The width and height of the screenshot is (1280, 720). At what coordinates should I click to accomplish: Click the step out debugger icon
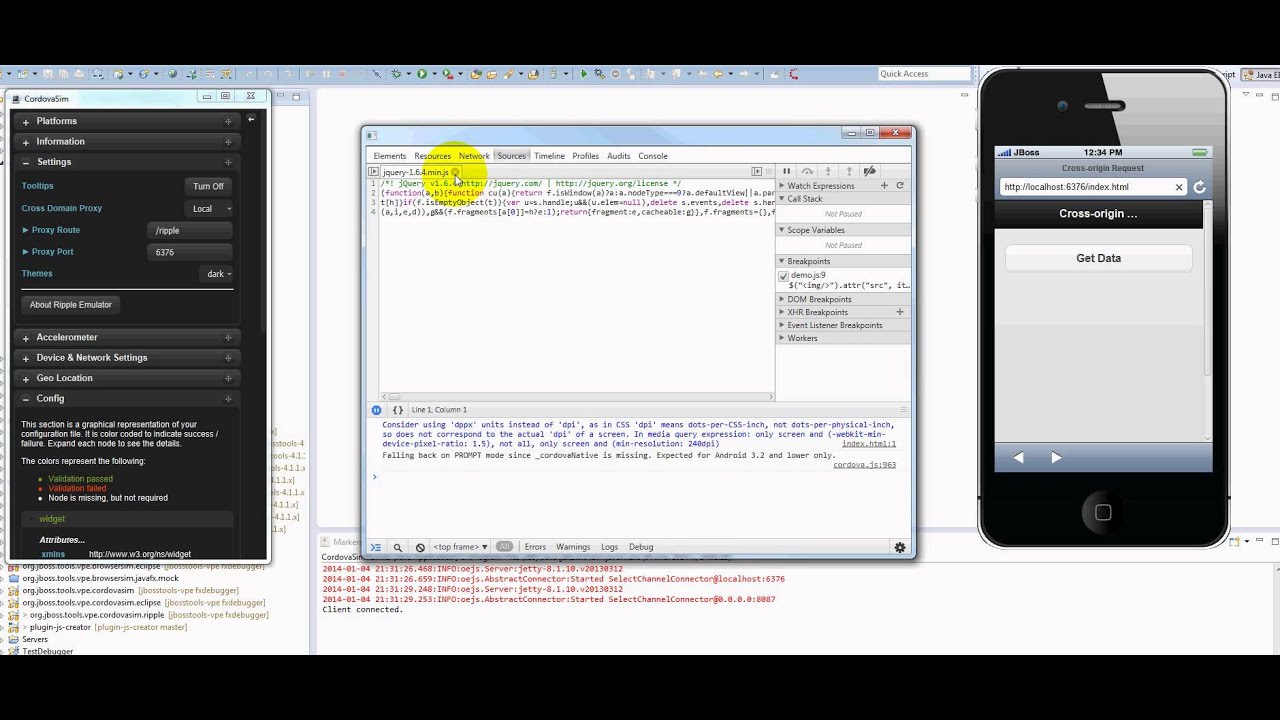coord(849,172)
